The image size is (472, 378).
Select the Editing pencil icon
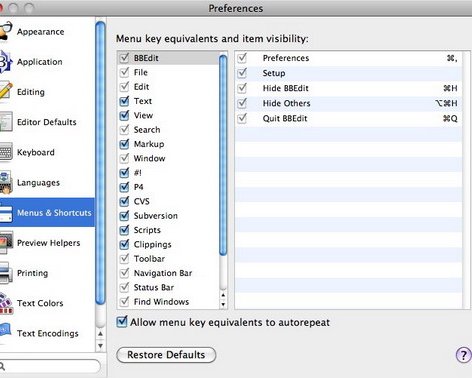coord(6,92)
